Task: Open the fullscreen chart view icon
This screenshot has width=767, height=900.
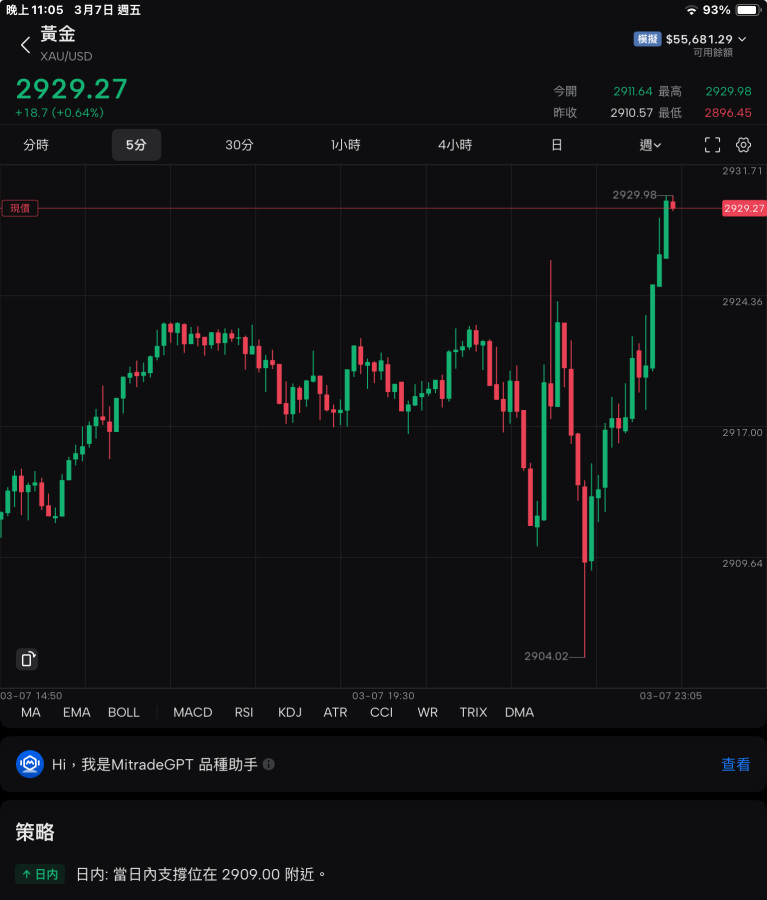Action: pyautogui.click(x=712, y=145)
